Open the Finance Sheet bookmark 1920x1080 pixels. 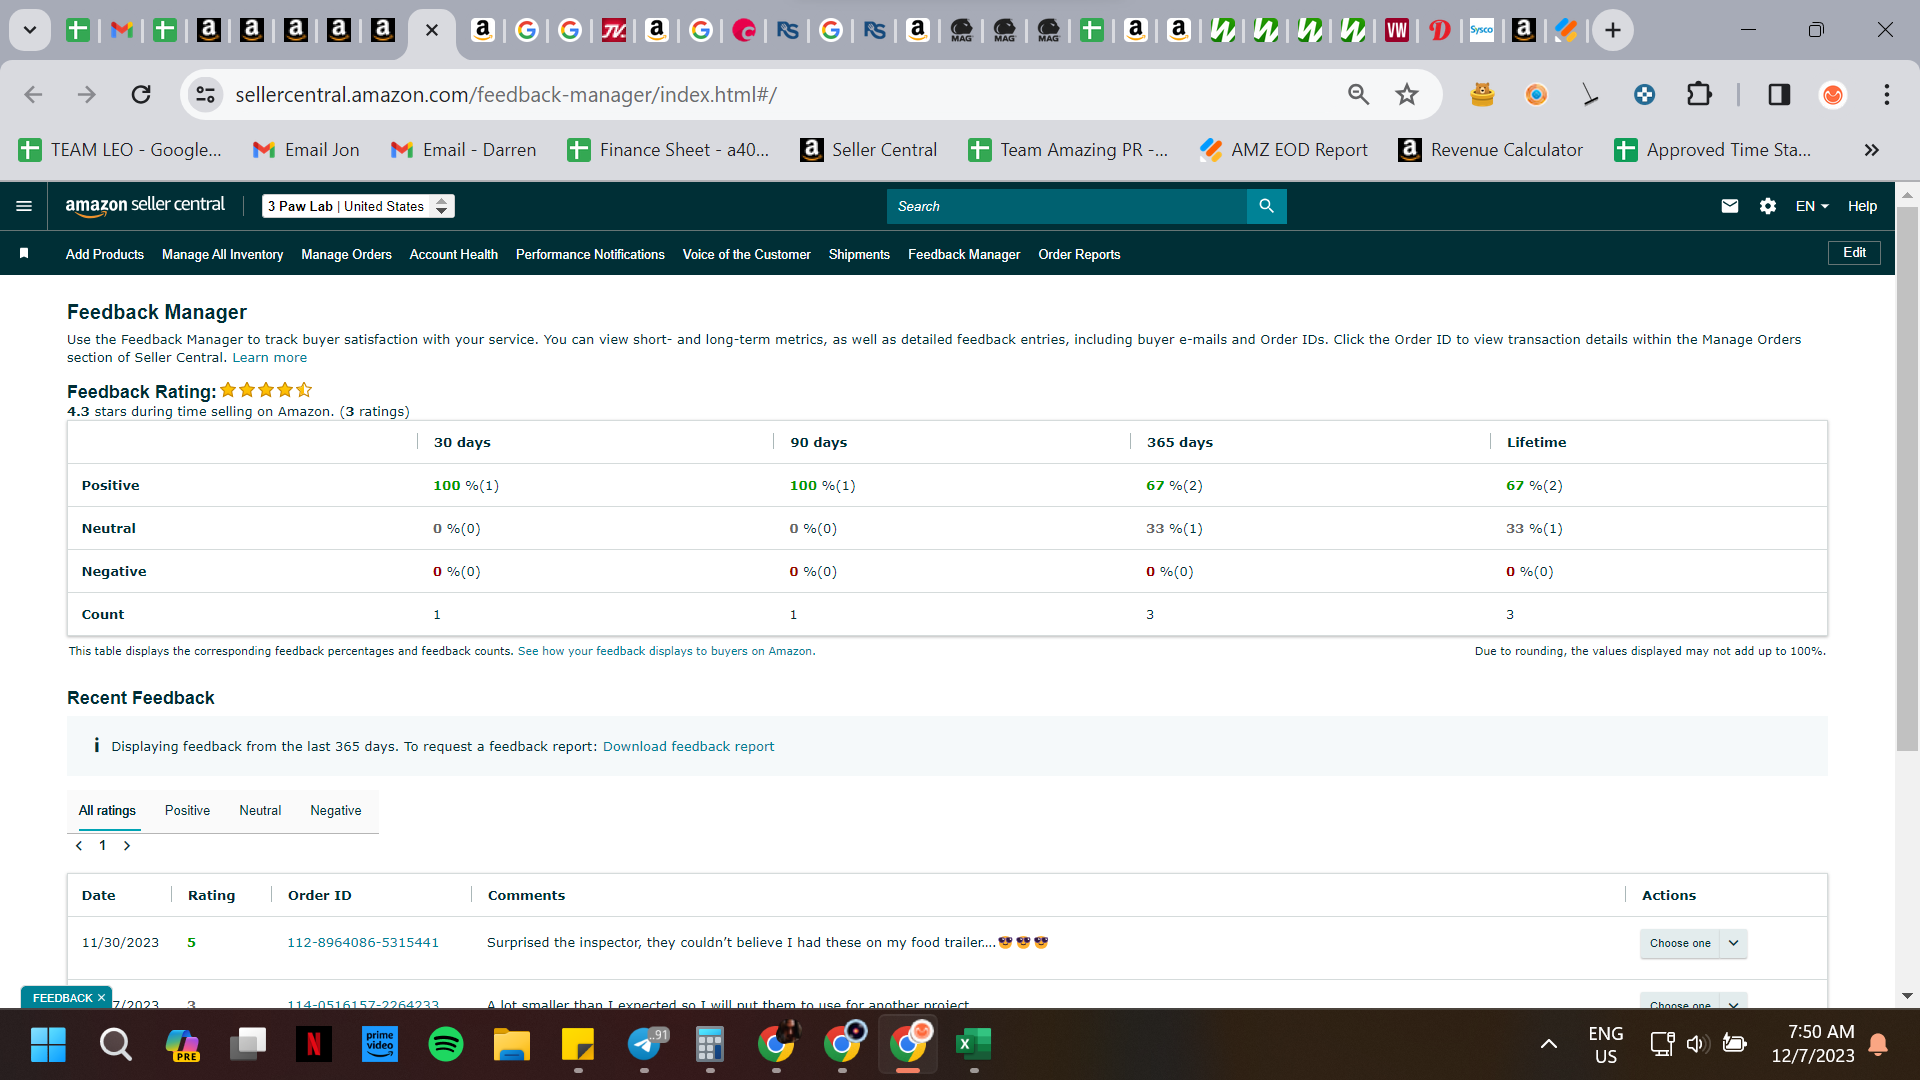668,150
